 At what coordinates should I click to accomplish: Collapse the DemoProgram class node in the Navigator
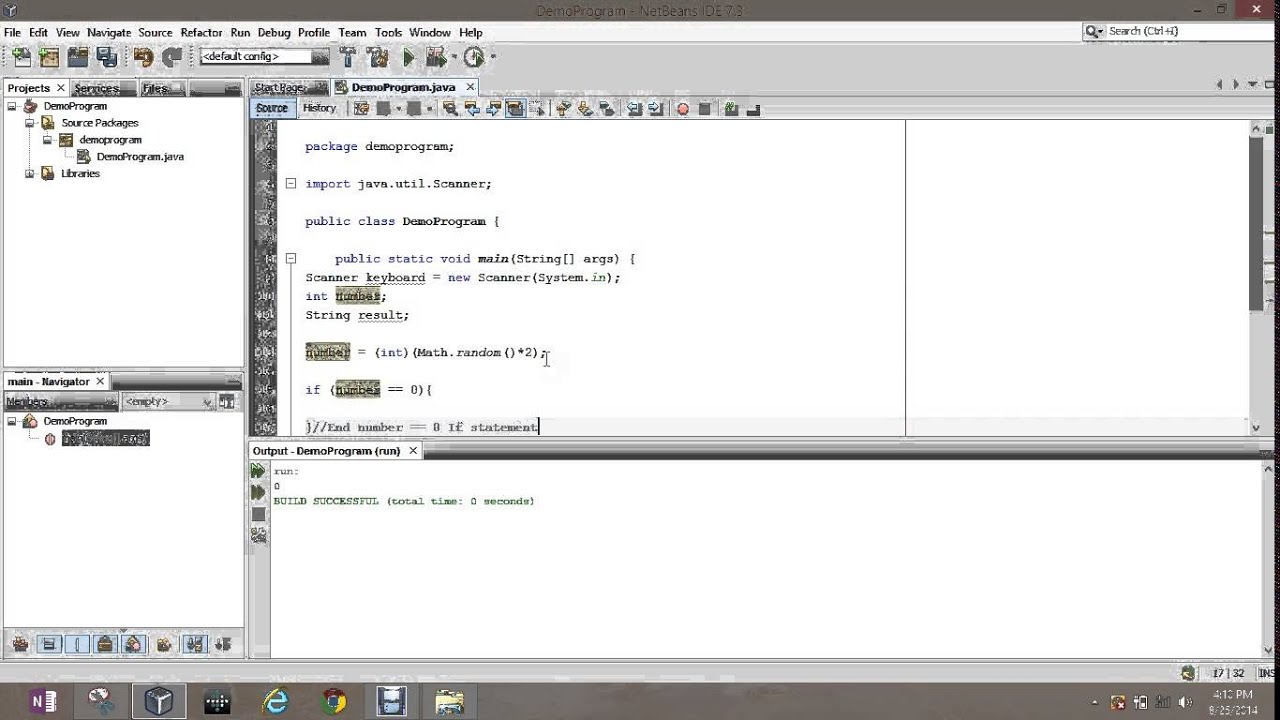click(x=12, y=421)
